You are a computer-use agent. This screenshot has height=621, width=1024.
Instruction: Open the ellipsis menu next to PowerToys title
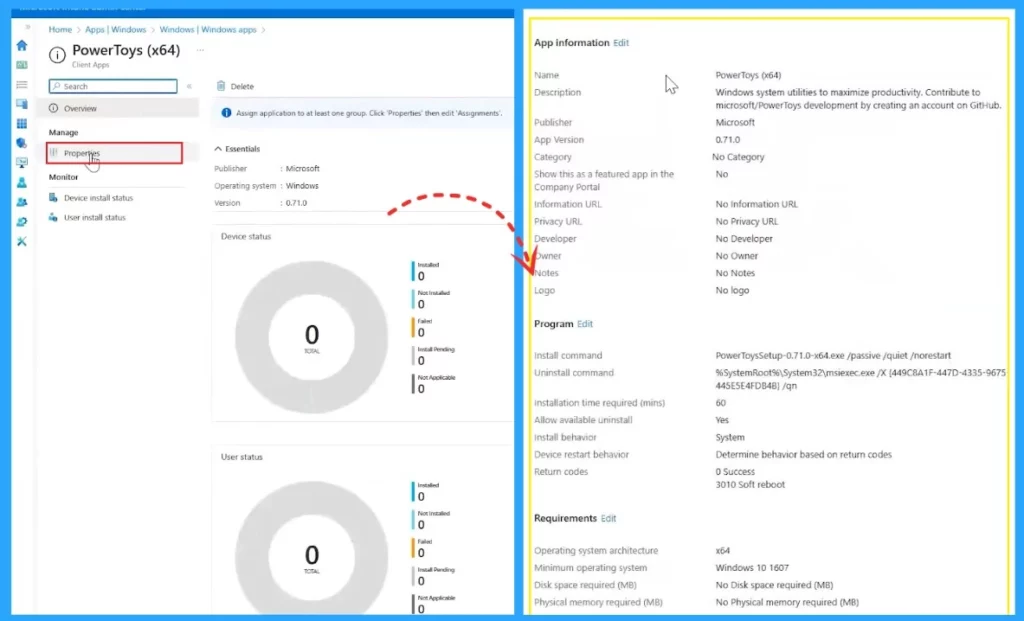(200, 50)
